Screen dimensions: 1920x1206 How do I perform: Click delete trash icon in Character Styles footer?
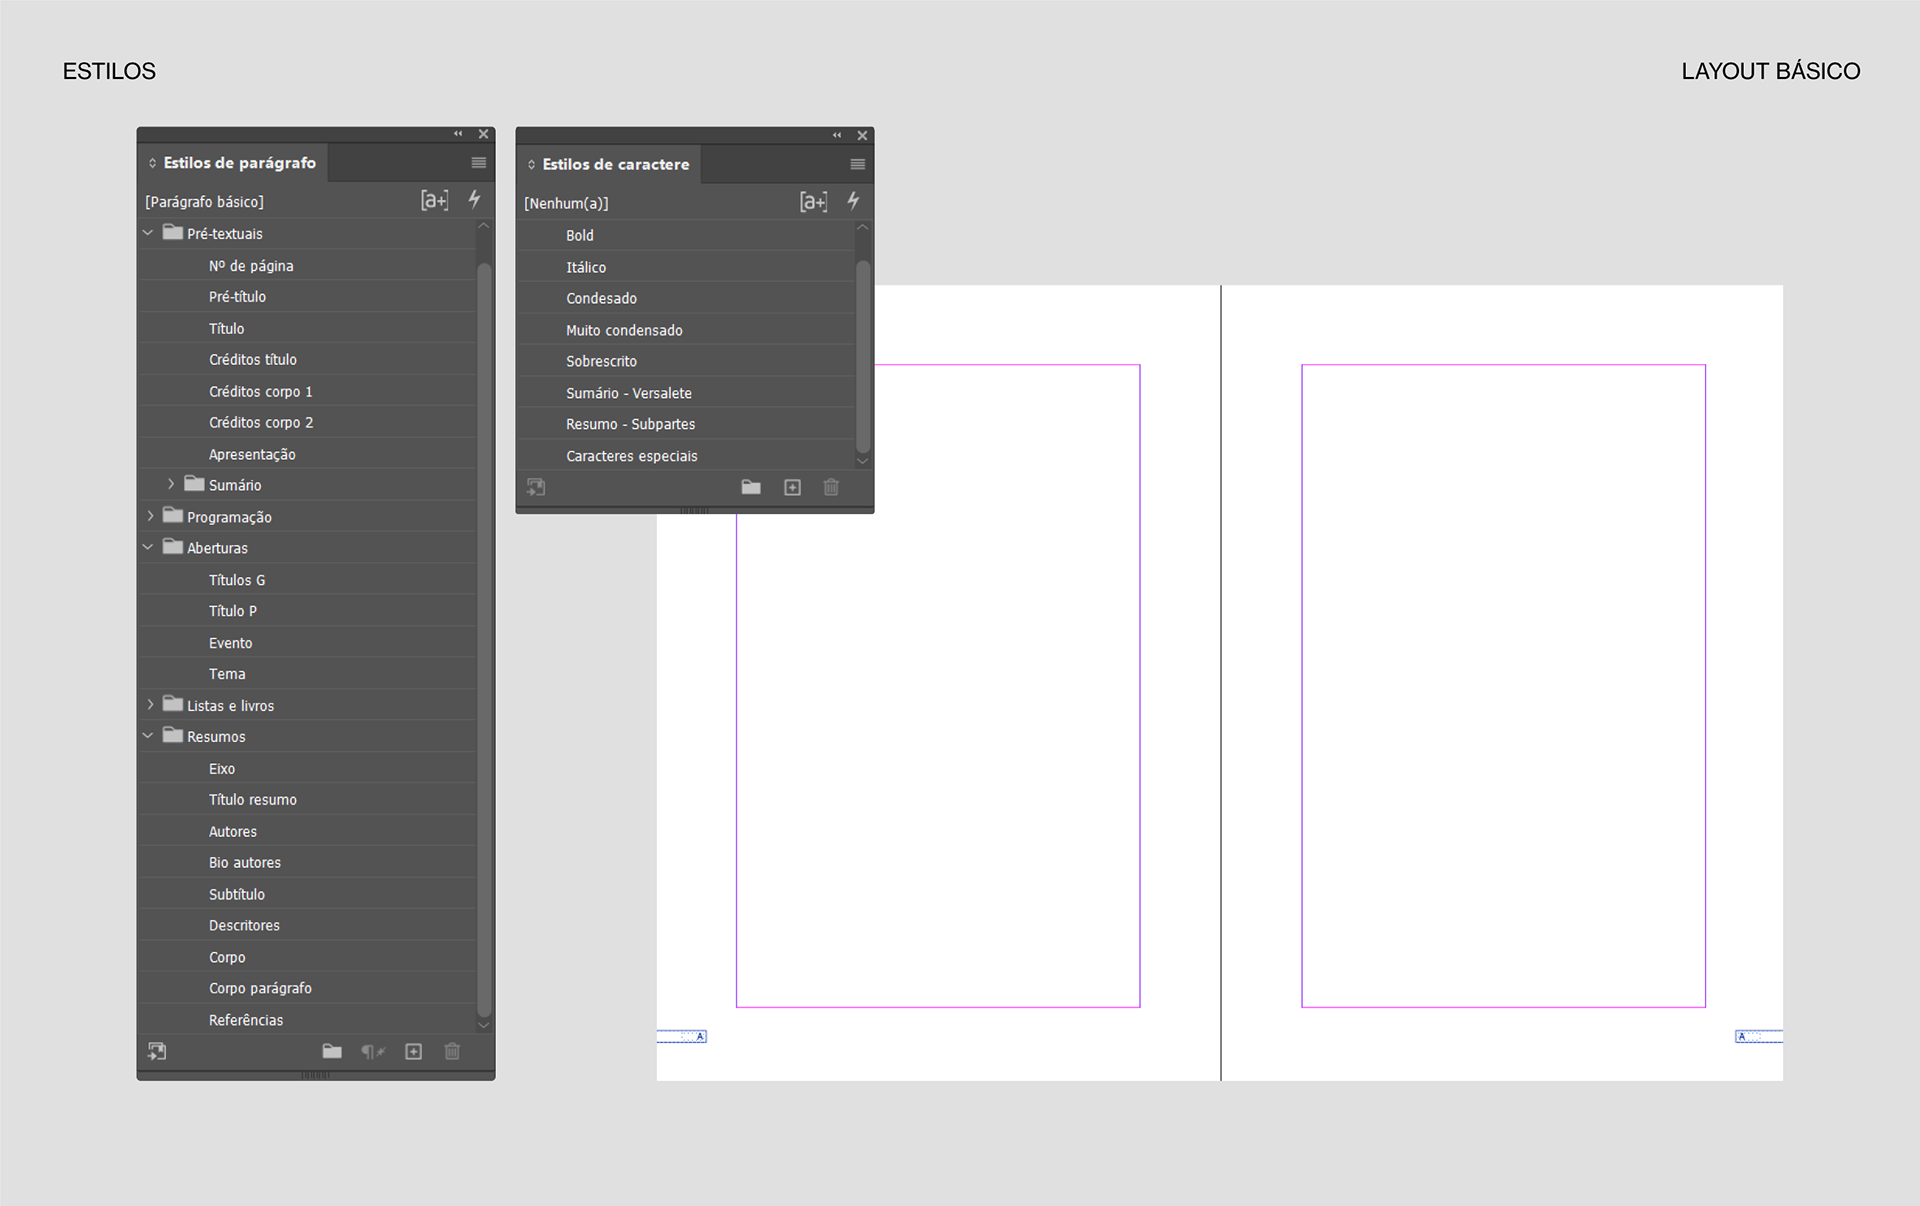pyautogui.click(x=831, y=487)
